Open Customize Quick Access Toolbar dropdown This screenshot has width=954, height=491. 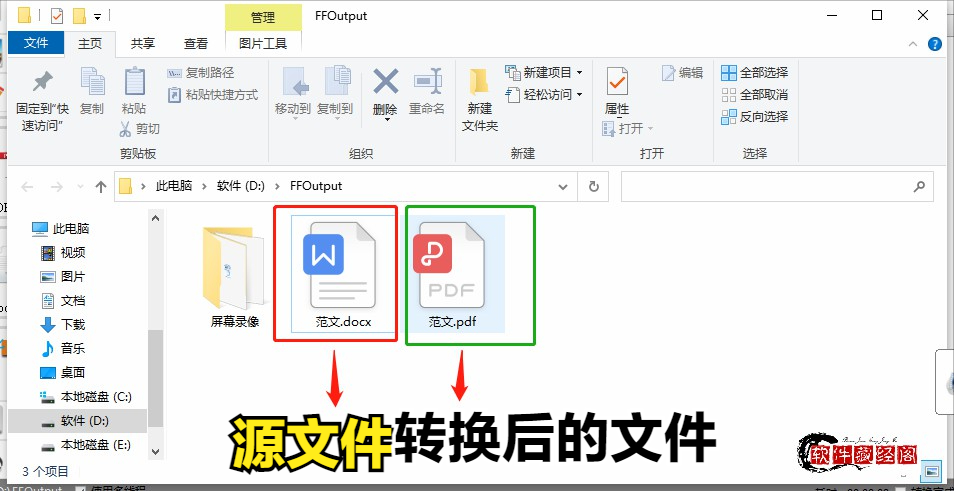tap(97, 16)
